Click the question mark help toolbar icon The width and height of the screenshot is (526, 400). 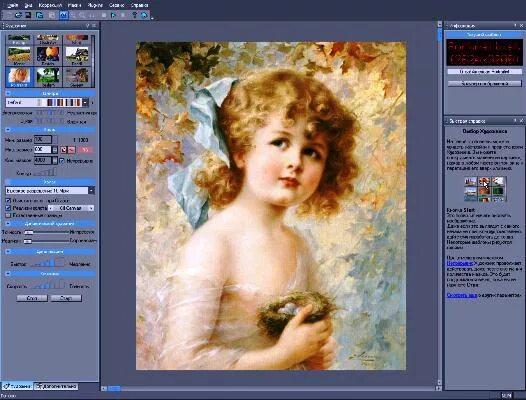click(135, 15)
